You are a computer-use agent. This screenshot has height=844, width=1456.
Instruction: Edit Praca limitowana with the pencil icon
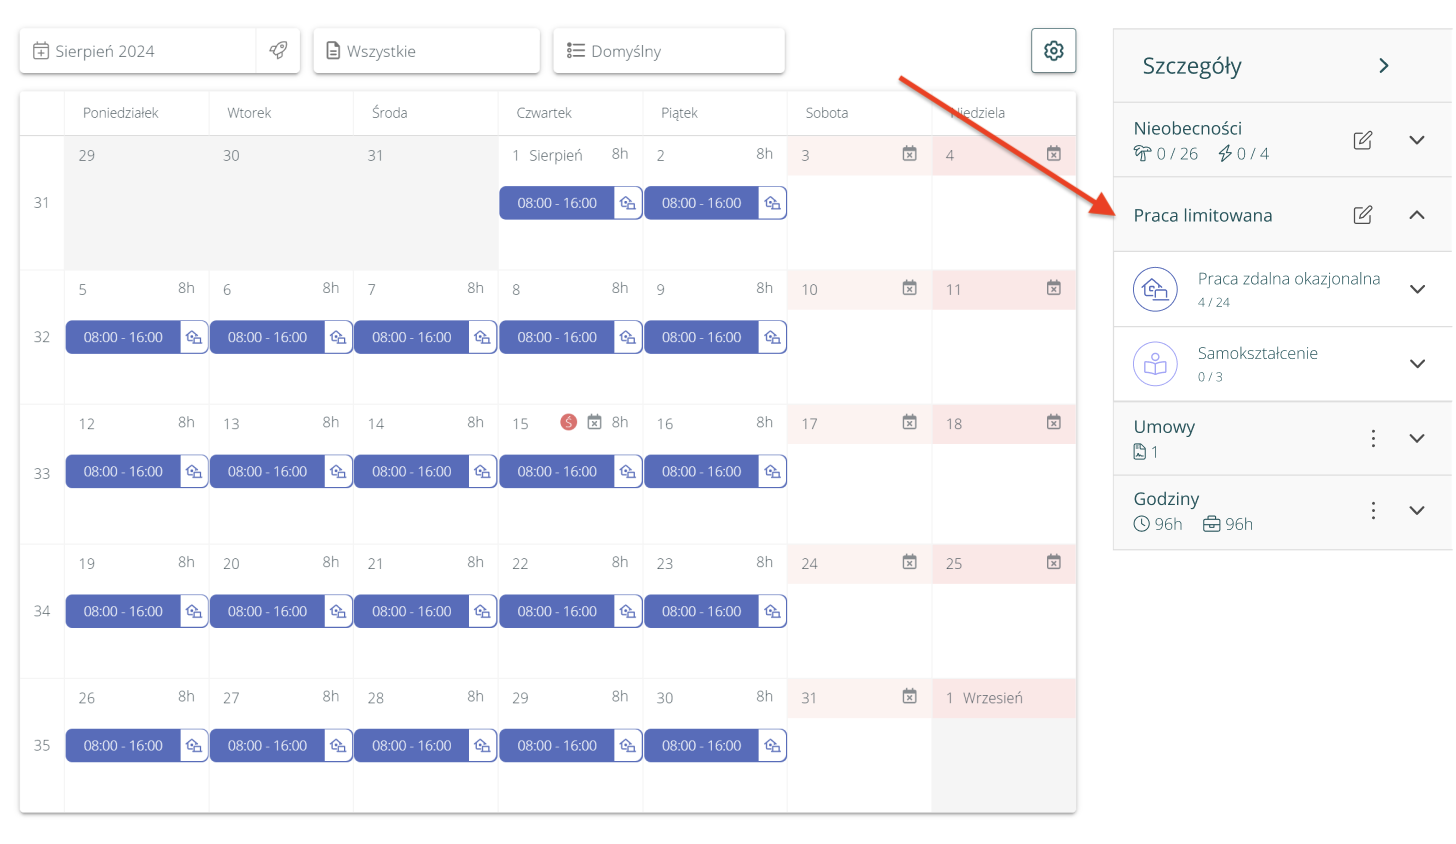[x=1362, y=215]
